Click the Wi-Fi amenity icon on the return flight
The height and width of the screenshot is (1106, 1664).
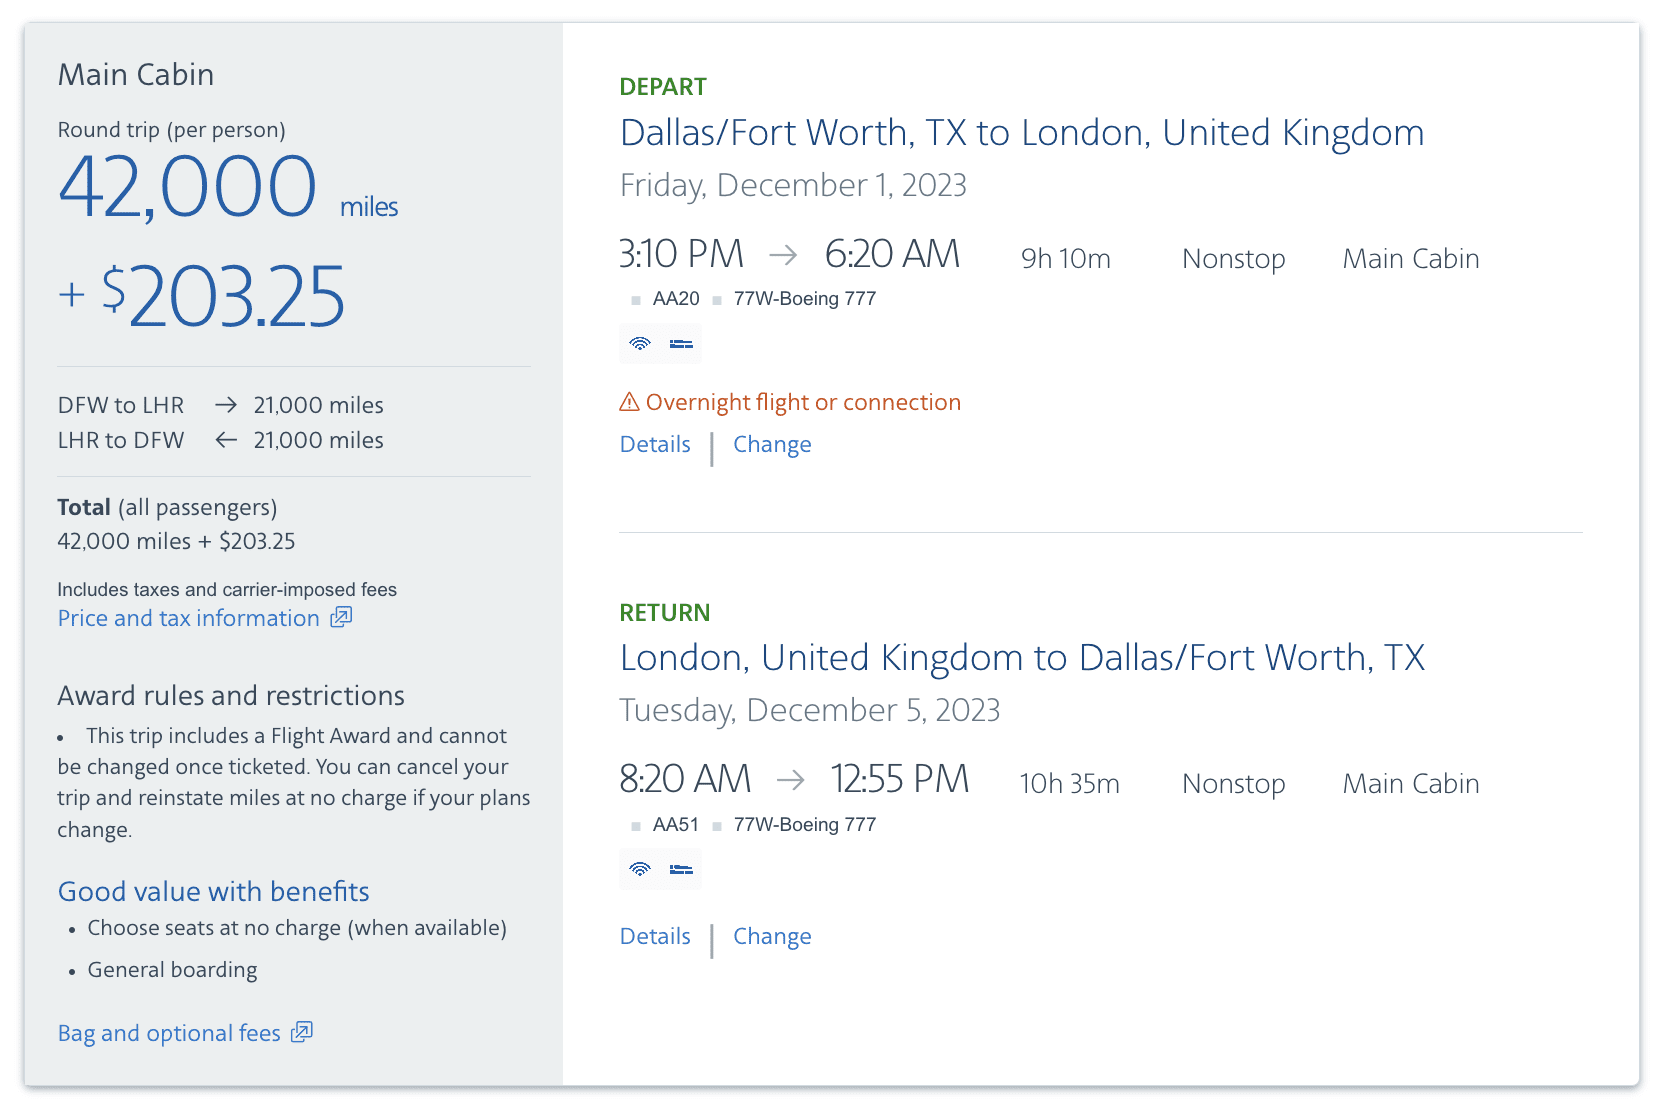(641, 869)
